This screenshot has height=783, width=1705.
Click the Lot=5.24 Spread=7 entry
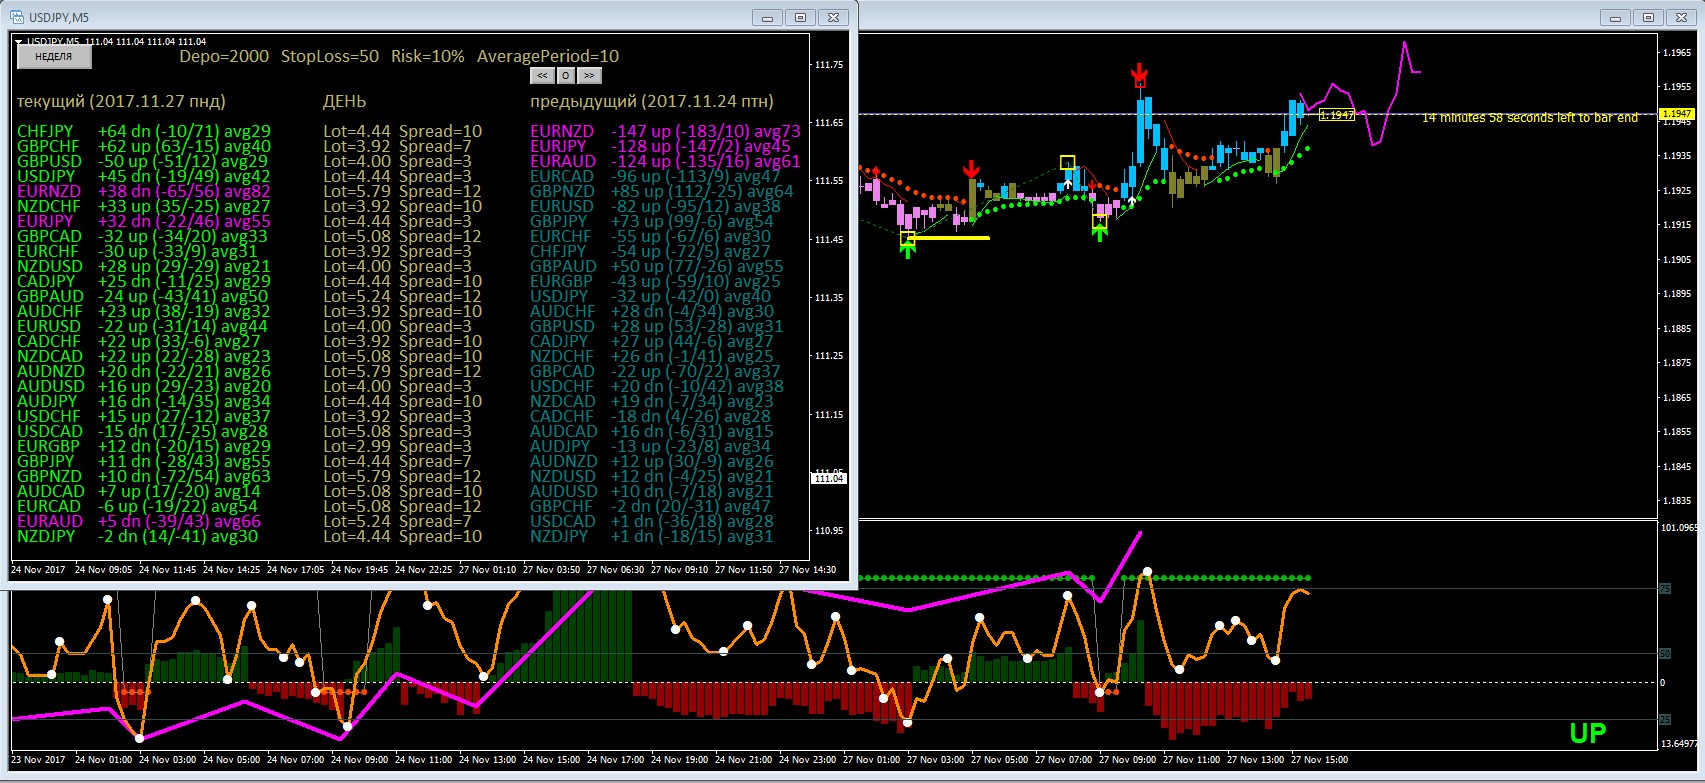(397, 521)
